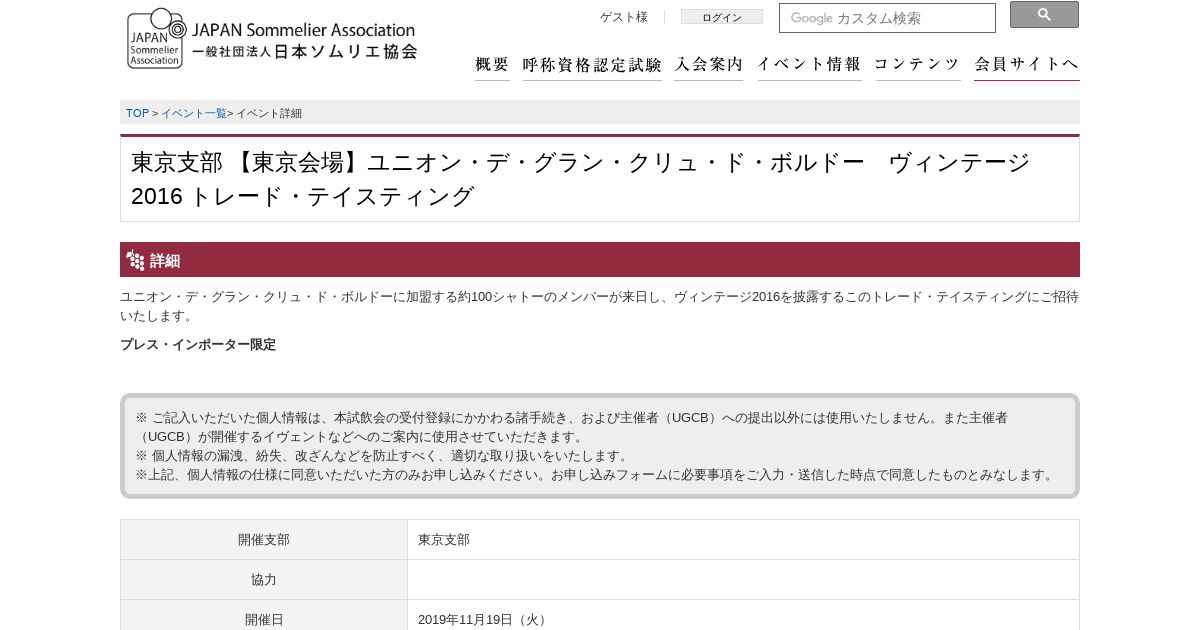
Task: Click the magnifier search button
Action: (x=1044, y=15)
